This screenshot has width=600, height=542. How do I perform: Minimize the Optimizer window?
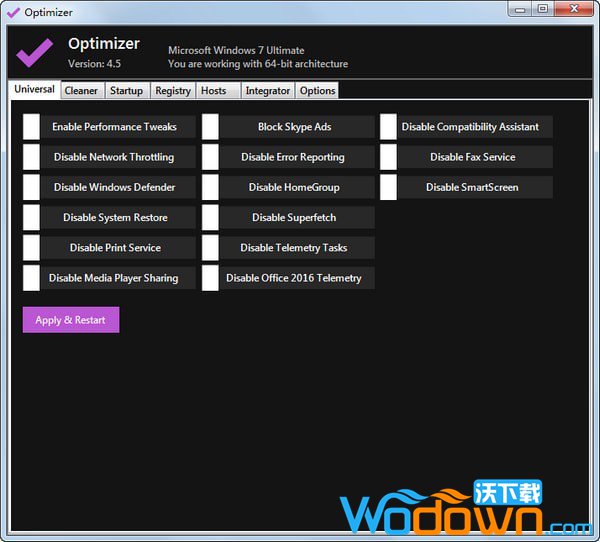(520, 9)
